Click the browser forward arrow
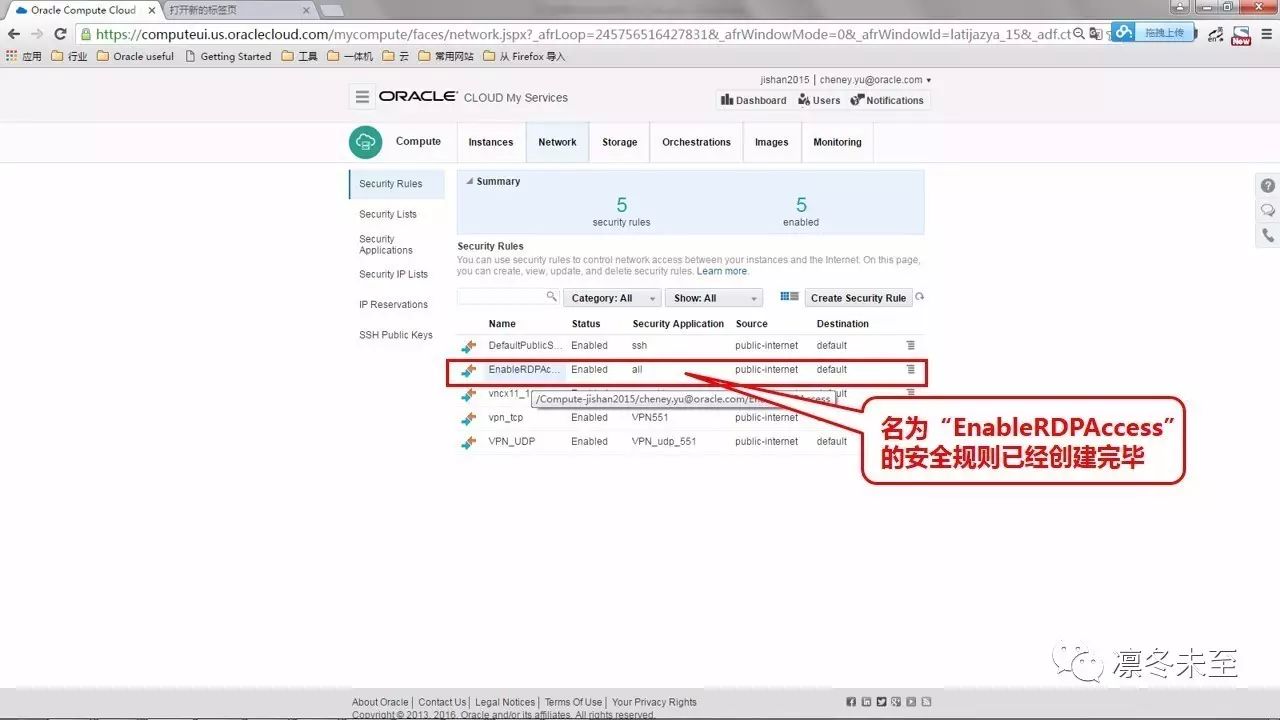The width and height of the screenshot is (1280, 720). (x=37, y=34)
